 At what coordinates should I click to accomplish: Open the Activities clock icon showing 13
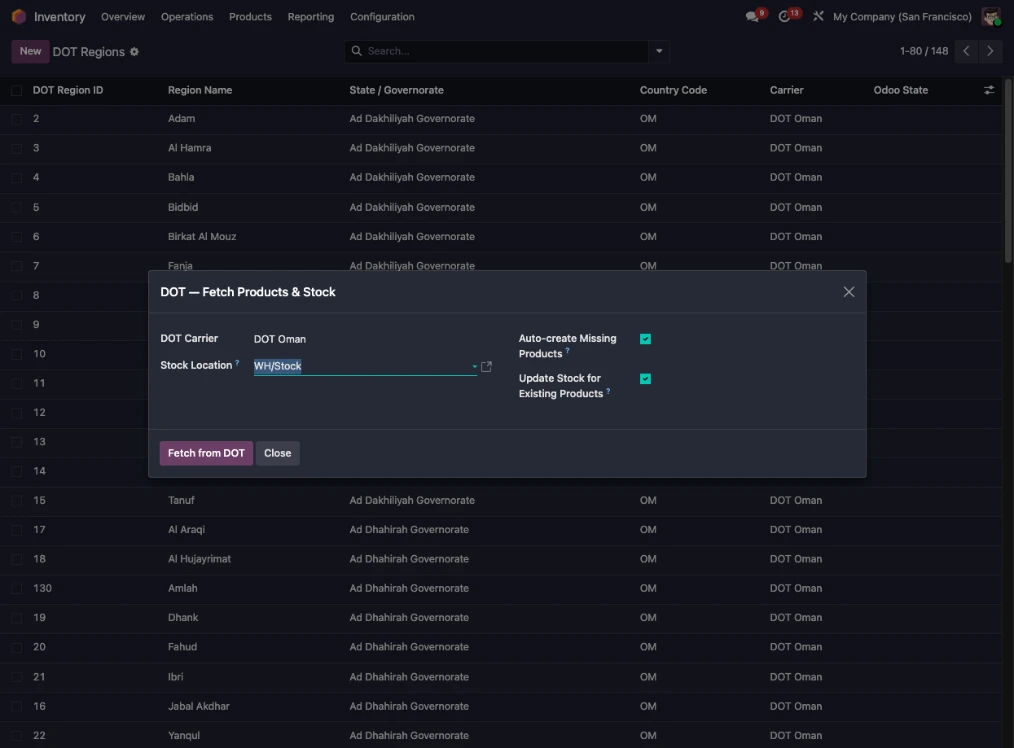[785, 16]
